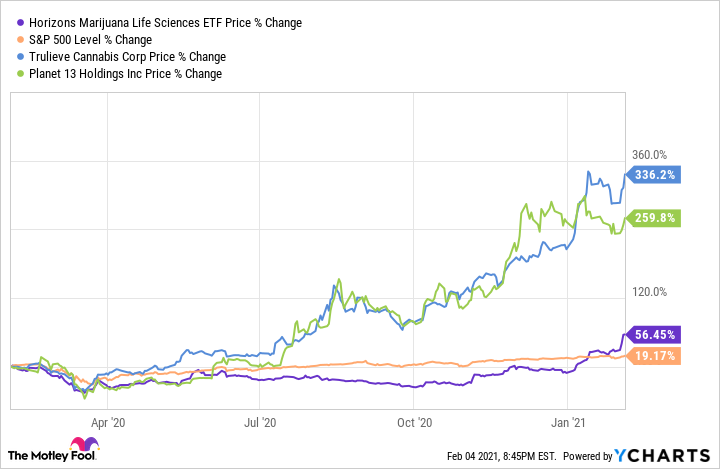Click the Trulieve Cannabis Corp legend label

point(124,56)
